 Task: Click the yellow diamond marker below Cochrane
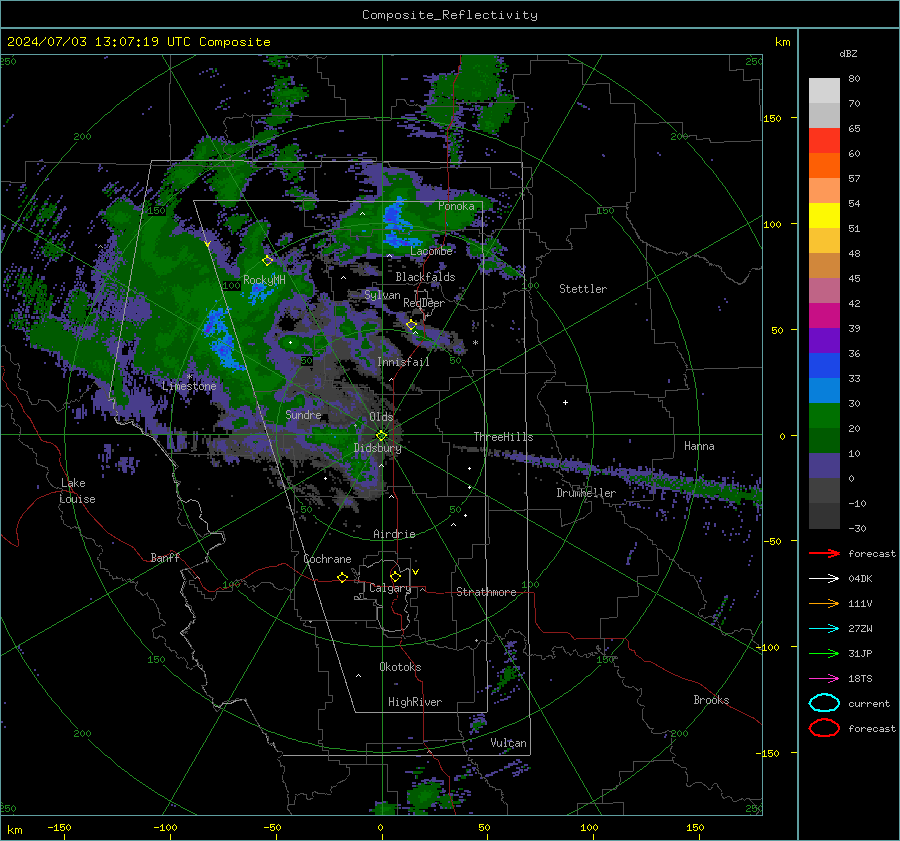342,577
